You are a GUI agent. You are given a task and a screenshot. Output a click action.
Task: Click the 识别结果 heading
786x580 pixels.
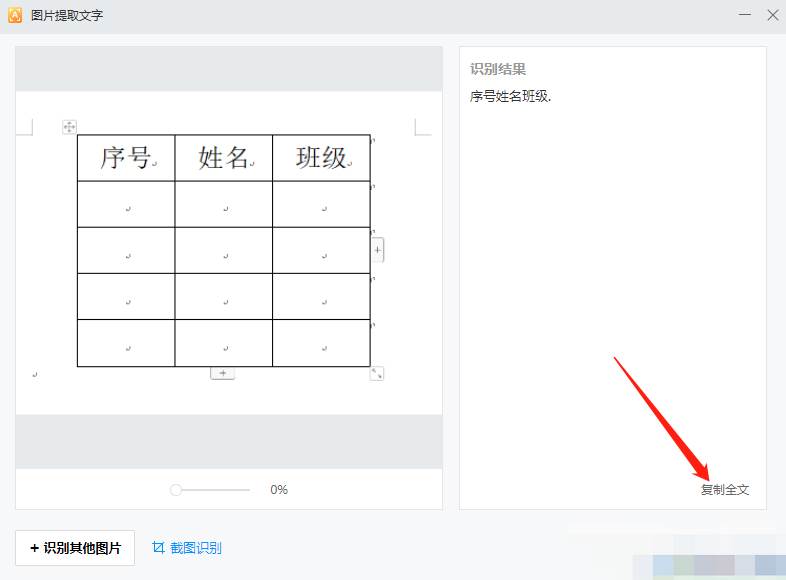point(498,69)
